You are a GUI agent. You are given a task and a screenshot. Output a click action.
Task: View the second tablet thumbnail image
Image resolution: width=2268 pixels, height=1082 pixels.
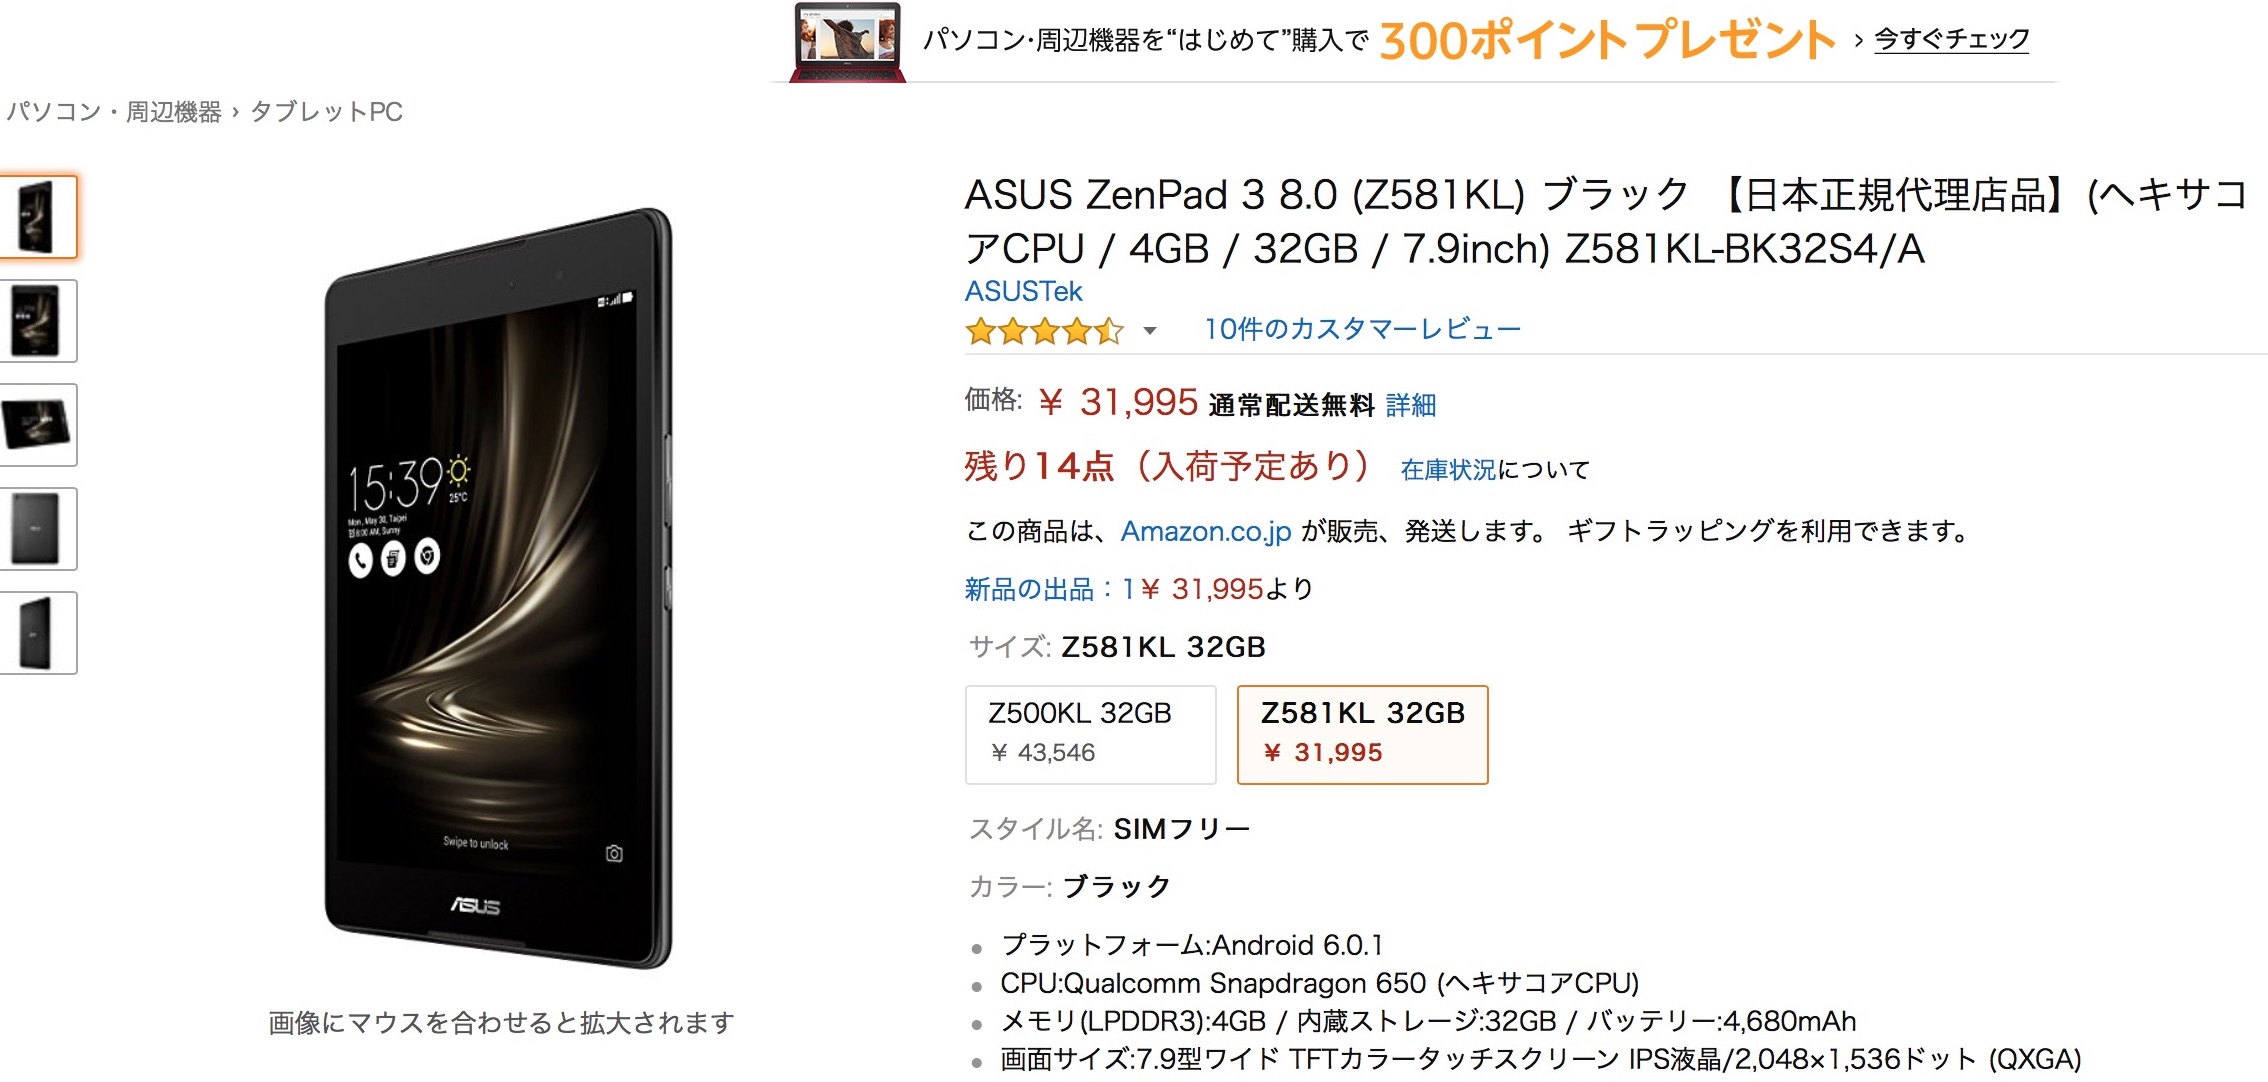(x=37, y=321)
